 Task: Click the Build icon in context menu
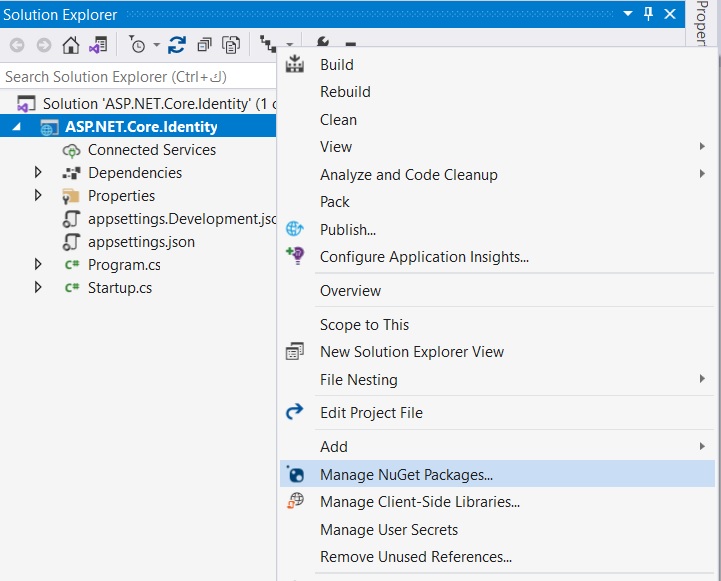[x=295, y=63]
